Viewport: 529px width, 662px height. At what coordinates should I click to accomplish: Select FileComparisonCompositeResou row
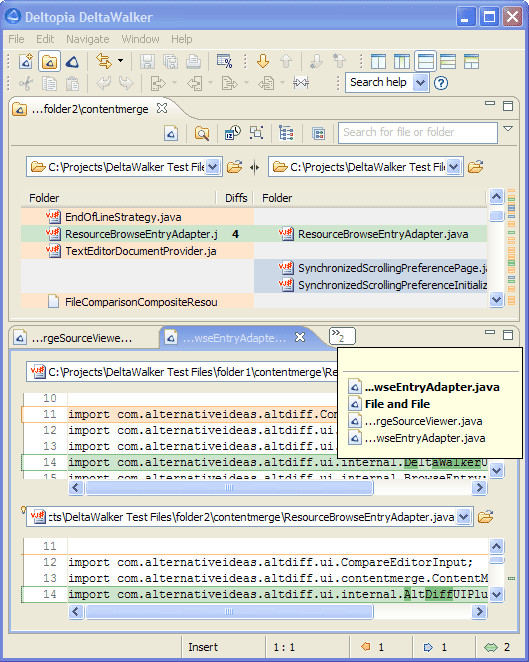coord(137,302)
